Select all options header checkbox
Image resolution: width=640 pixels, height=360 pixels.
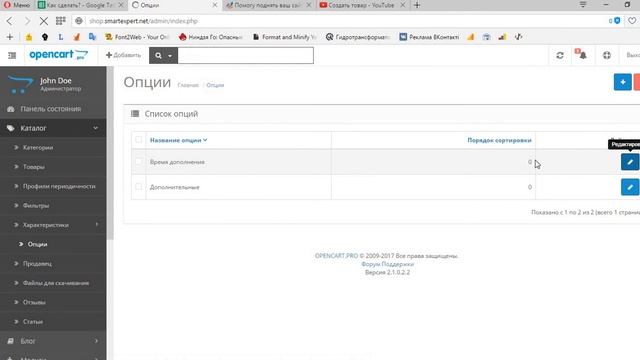138,140
